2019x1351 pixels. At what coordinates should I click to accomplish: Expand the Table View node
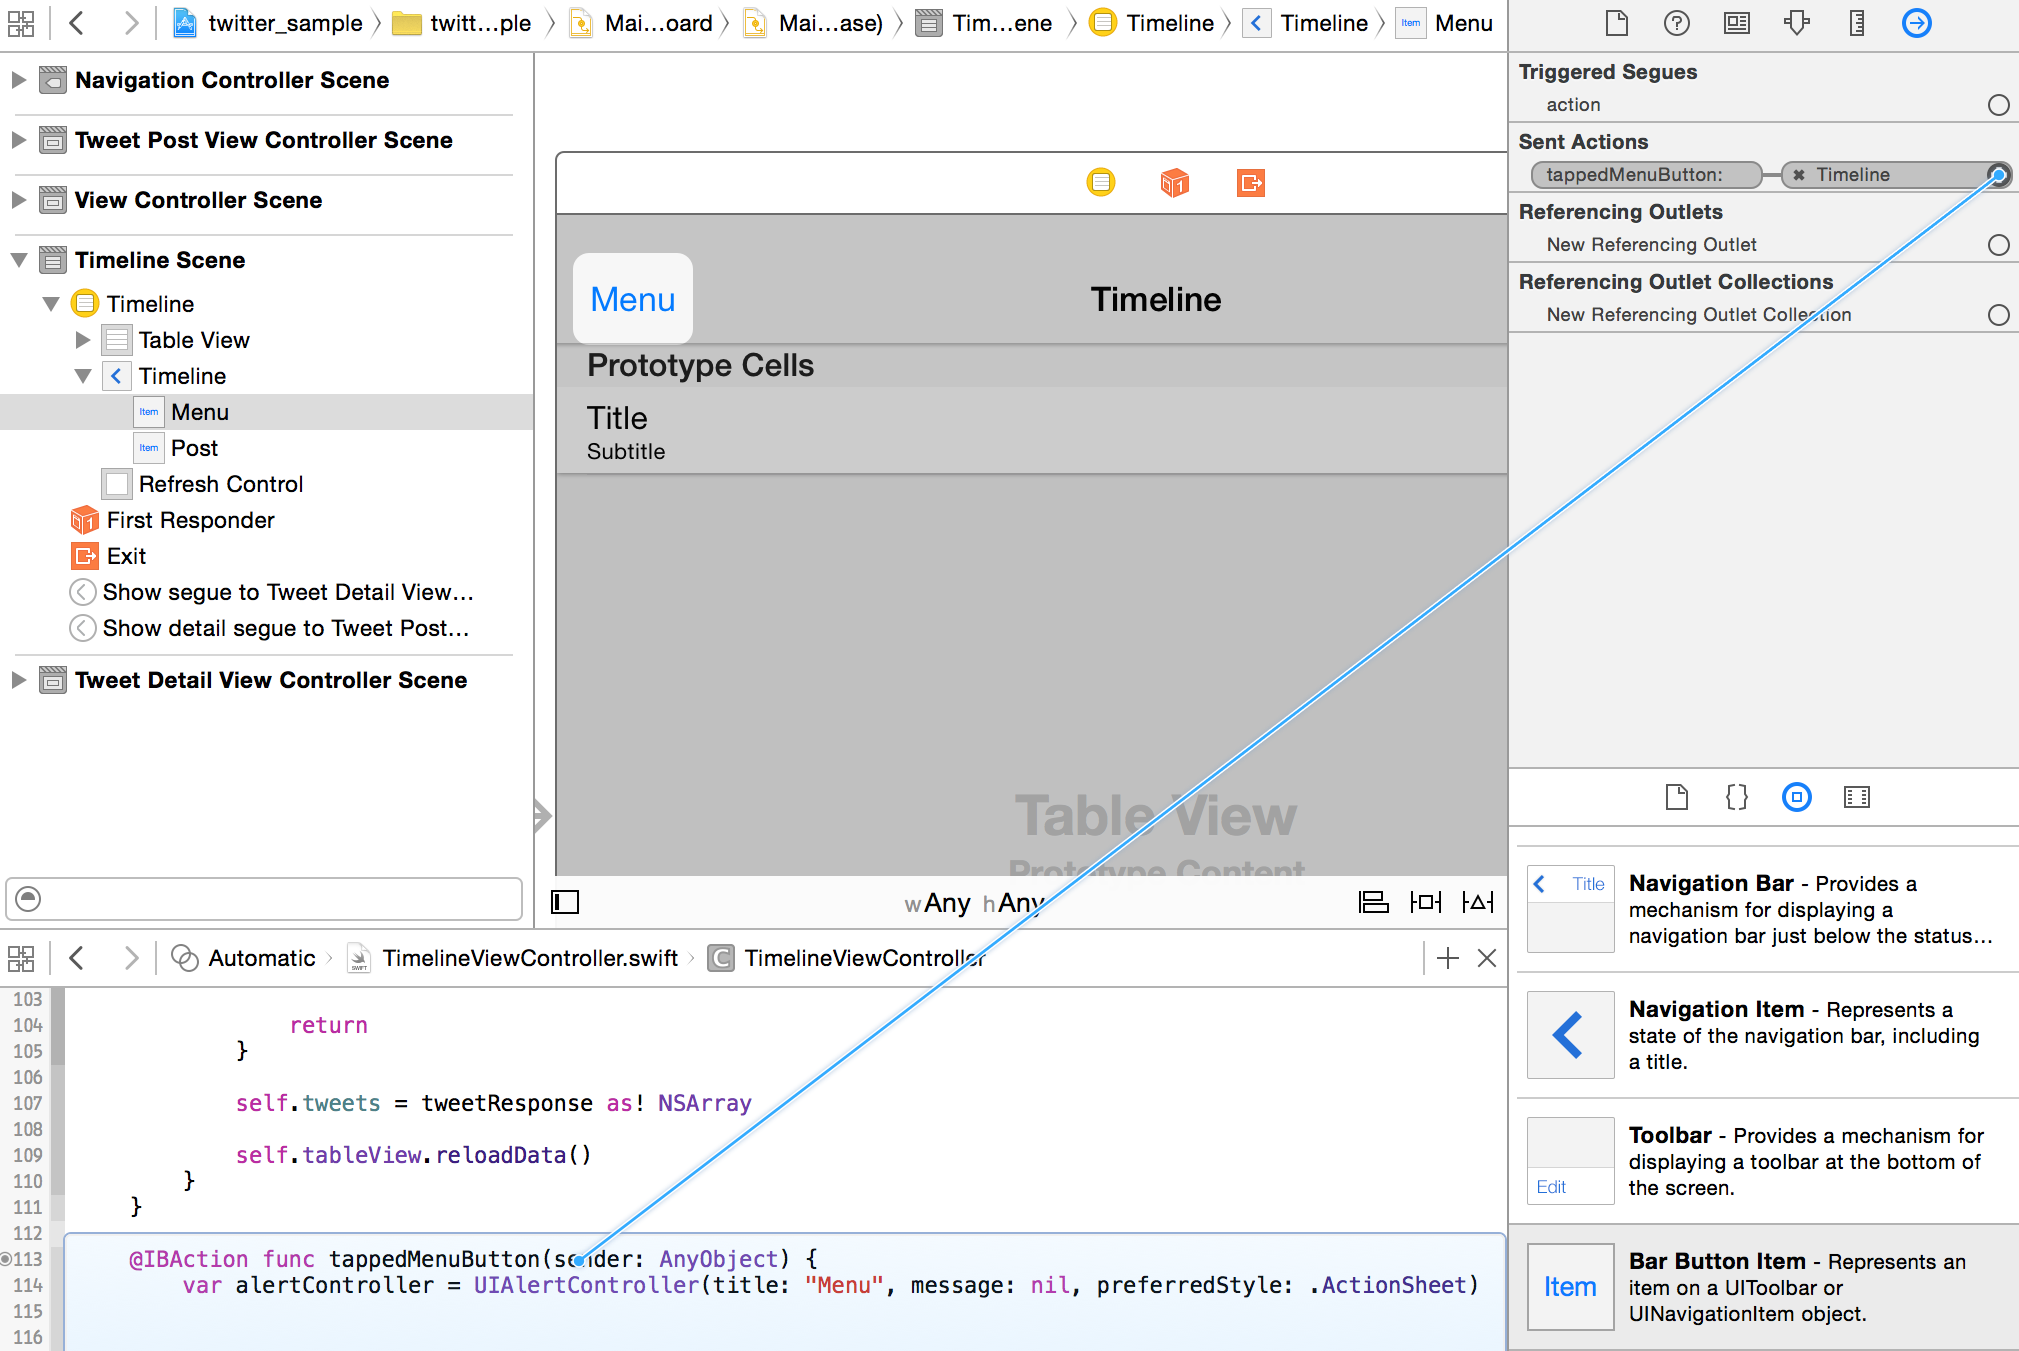tap(83, 340)
